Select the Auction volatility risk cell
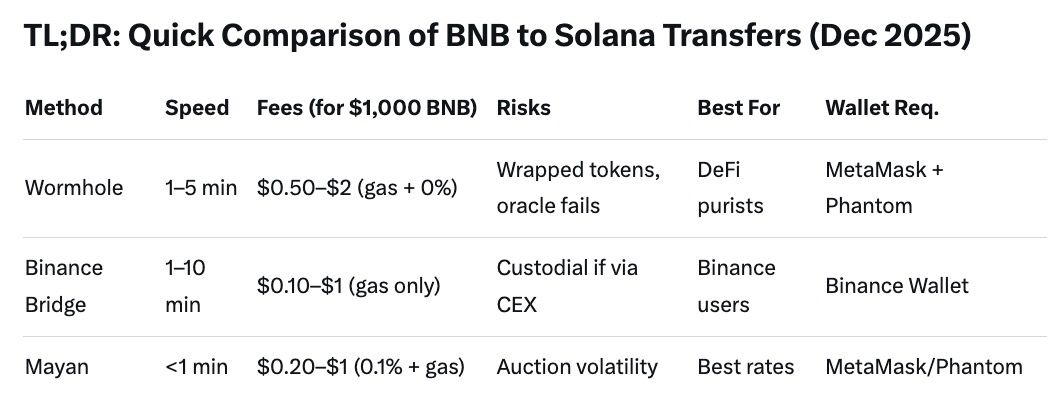This screenshot has height=400, width=1056. (x=577, y=367)
